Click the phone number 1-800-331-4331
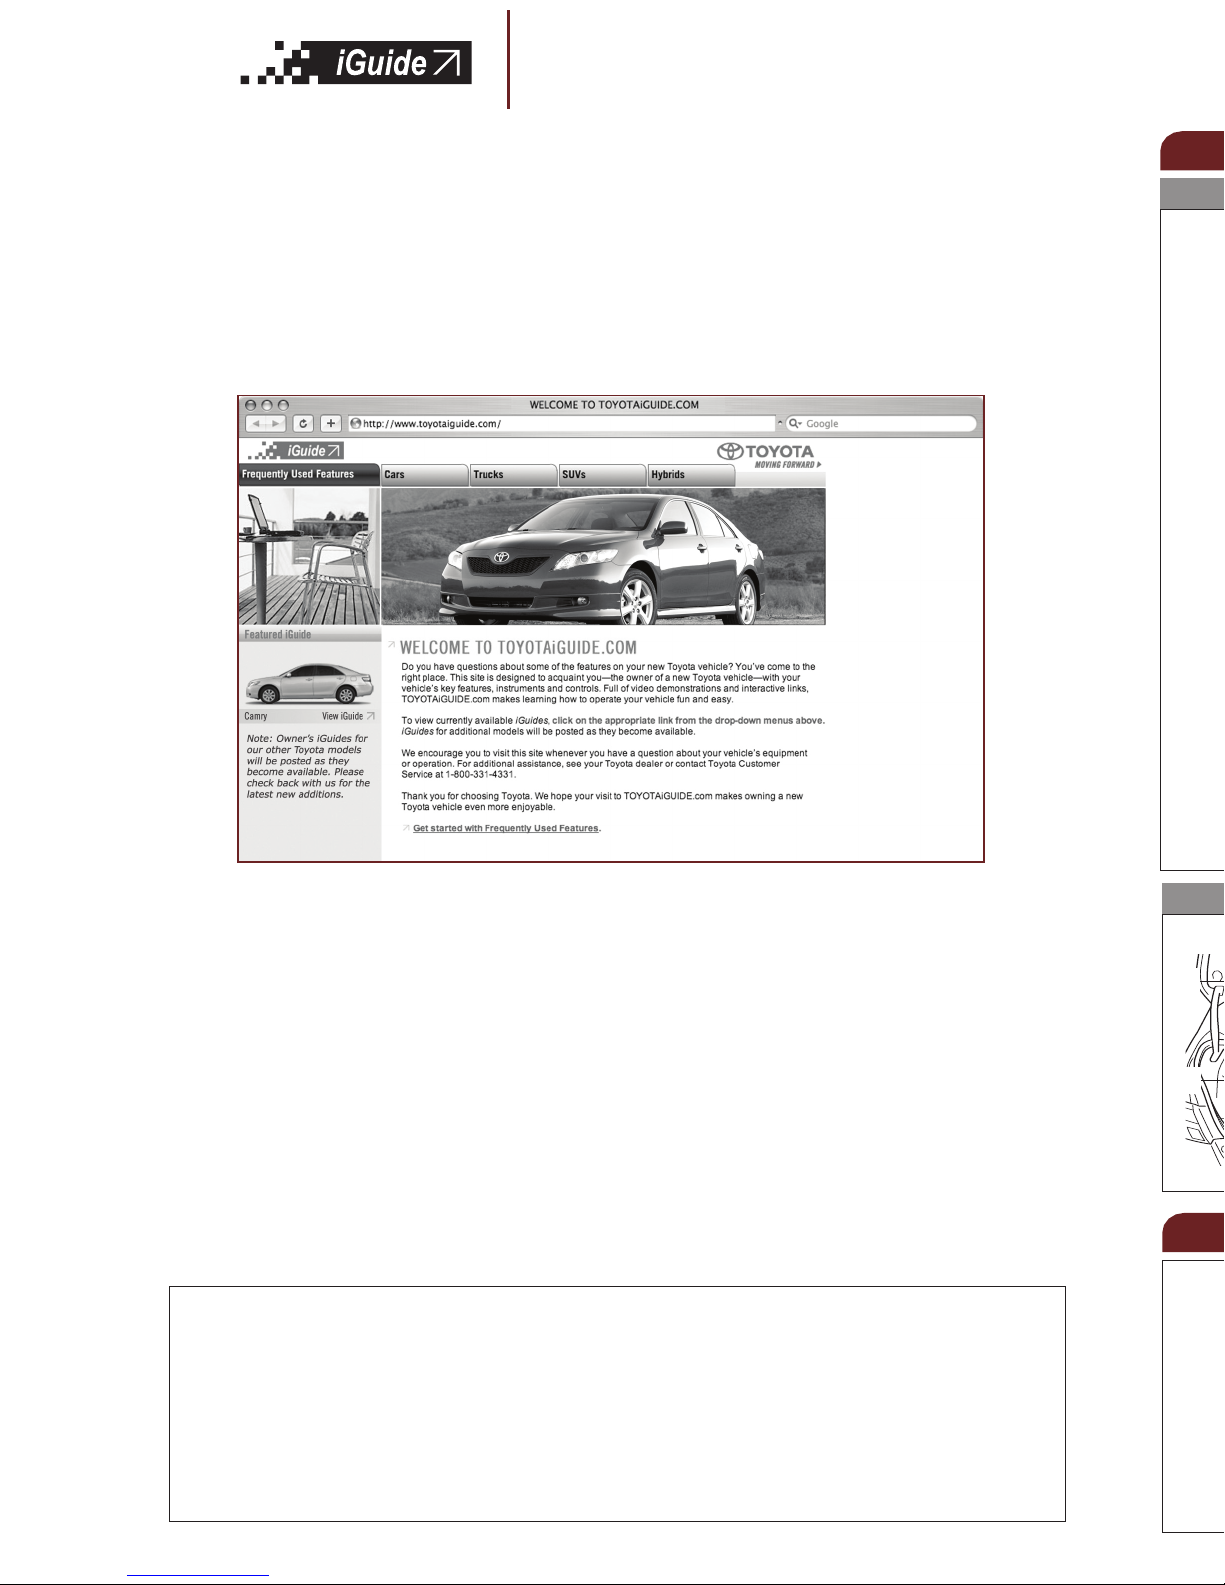The image size is (1225, 1585). pyautogui.click(x=480, y=775)
